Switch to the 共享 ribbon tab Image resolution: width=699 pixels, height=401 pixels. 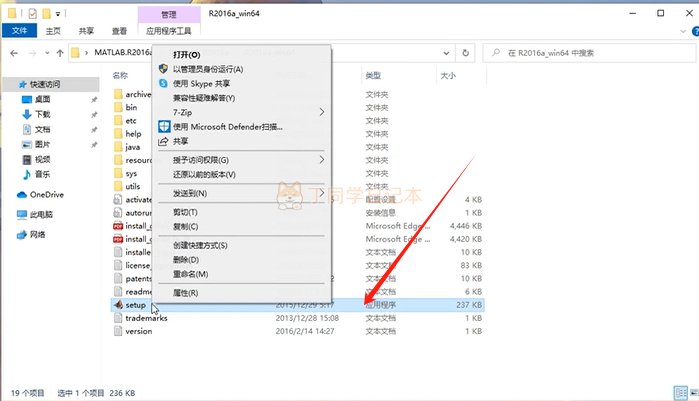[86, 31]
